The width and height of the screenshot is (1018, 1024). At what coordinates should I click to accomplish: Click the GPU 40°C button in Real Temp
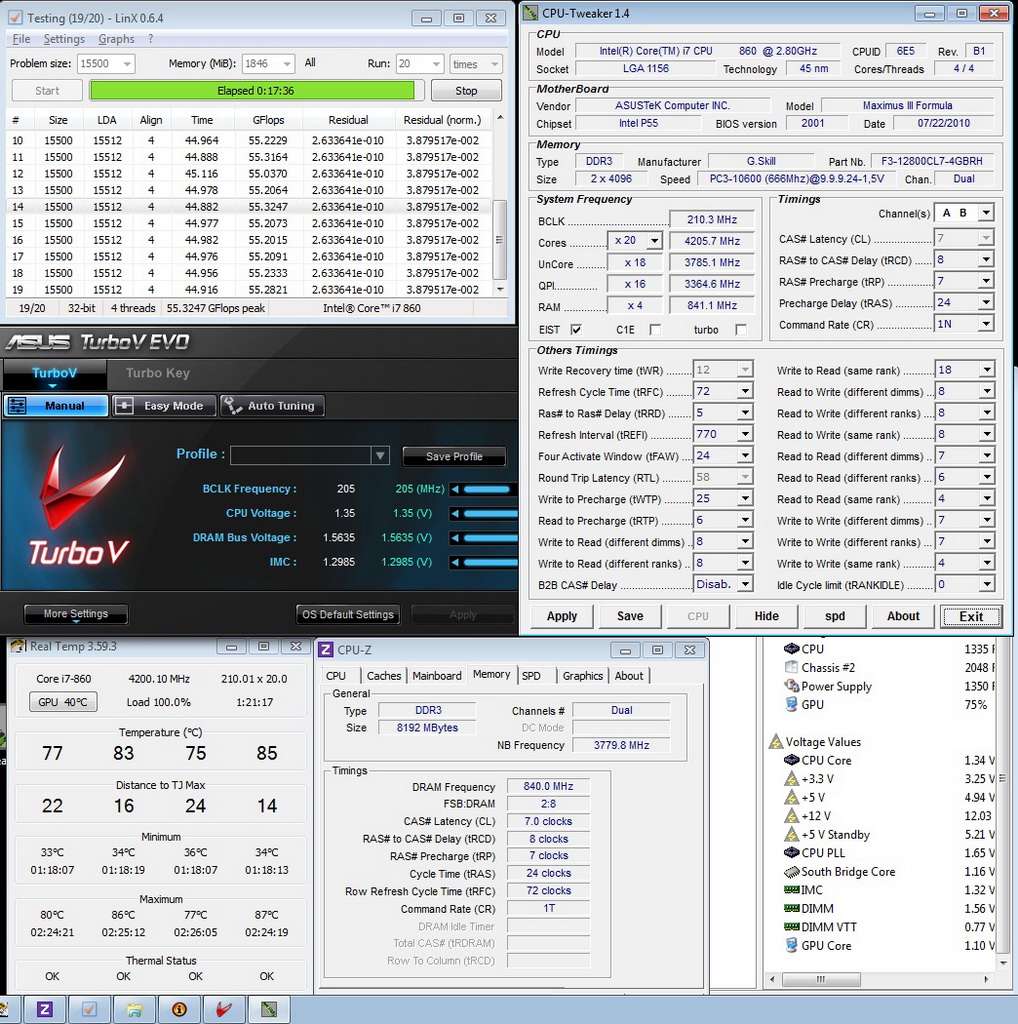point(63,702)
